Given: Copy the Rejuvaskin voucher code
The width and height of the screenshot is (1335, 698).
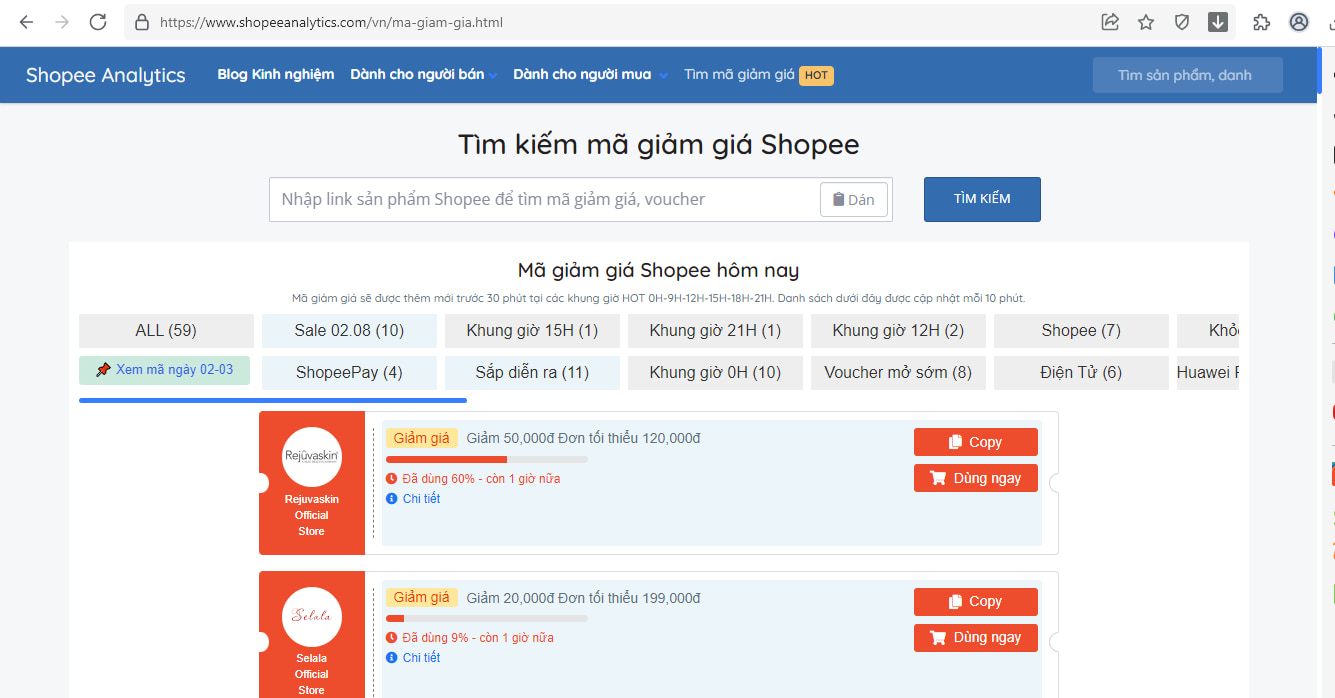Looking at the screenshot, I should click(975, 442).
